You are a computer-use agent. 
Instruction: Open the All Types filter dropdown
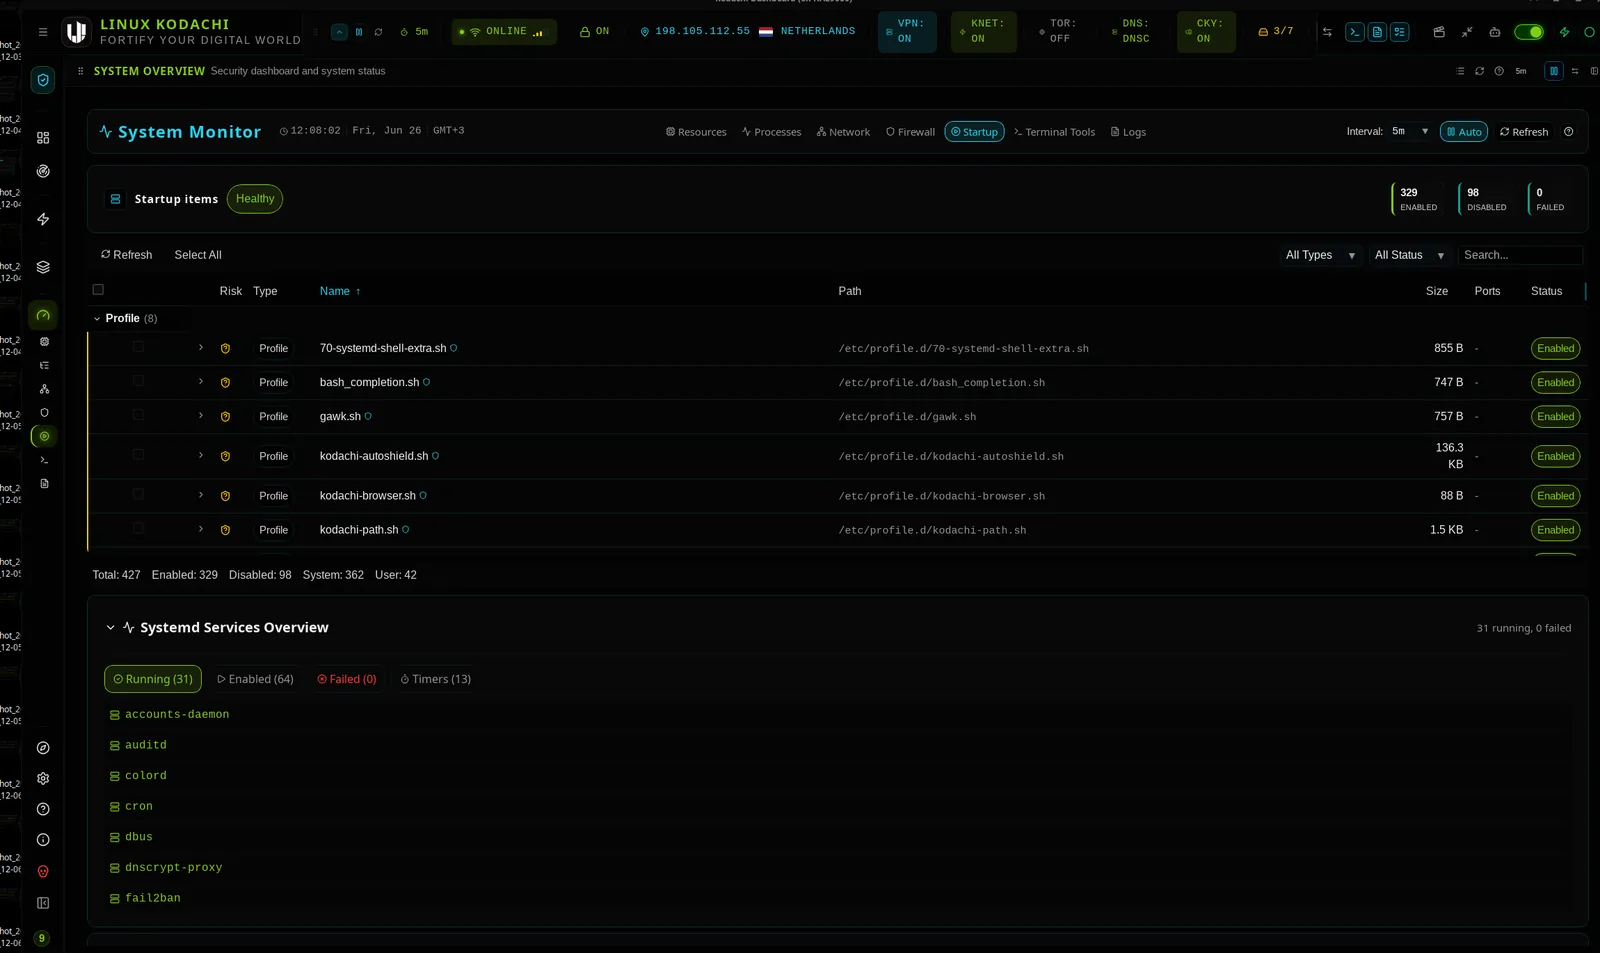click(x=1320, y=255)
